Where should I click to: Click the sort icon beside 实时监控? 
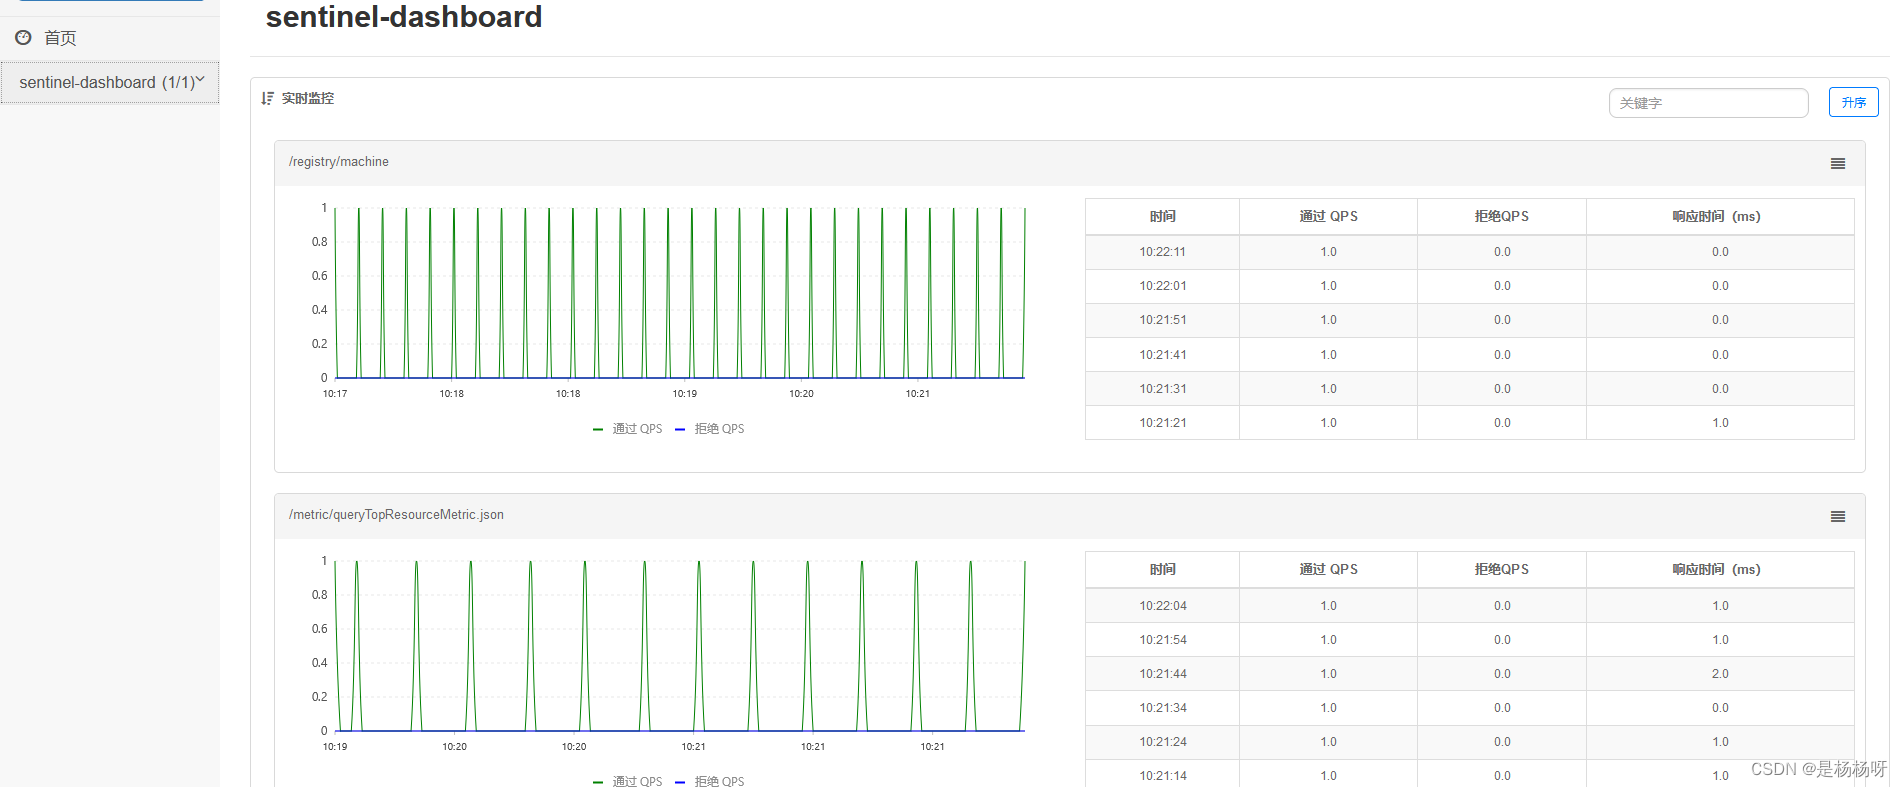point(267,98)
